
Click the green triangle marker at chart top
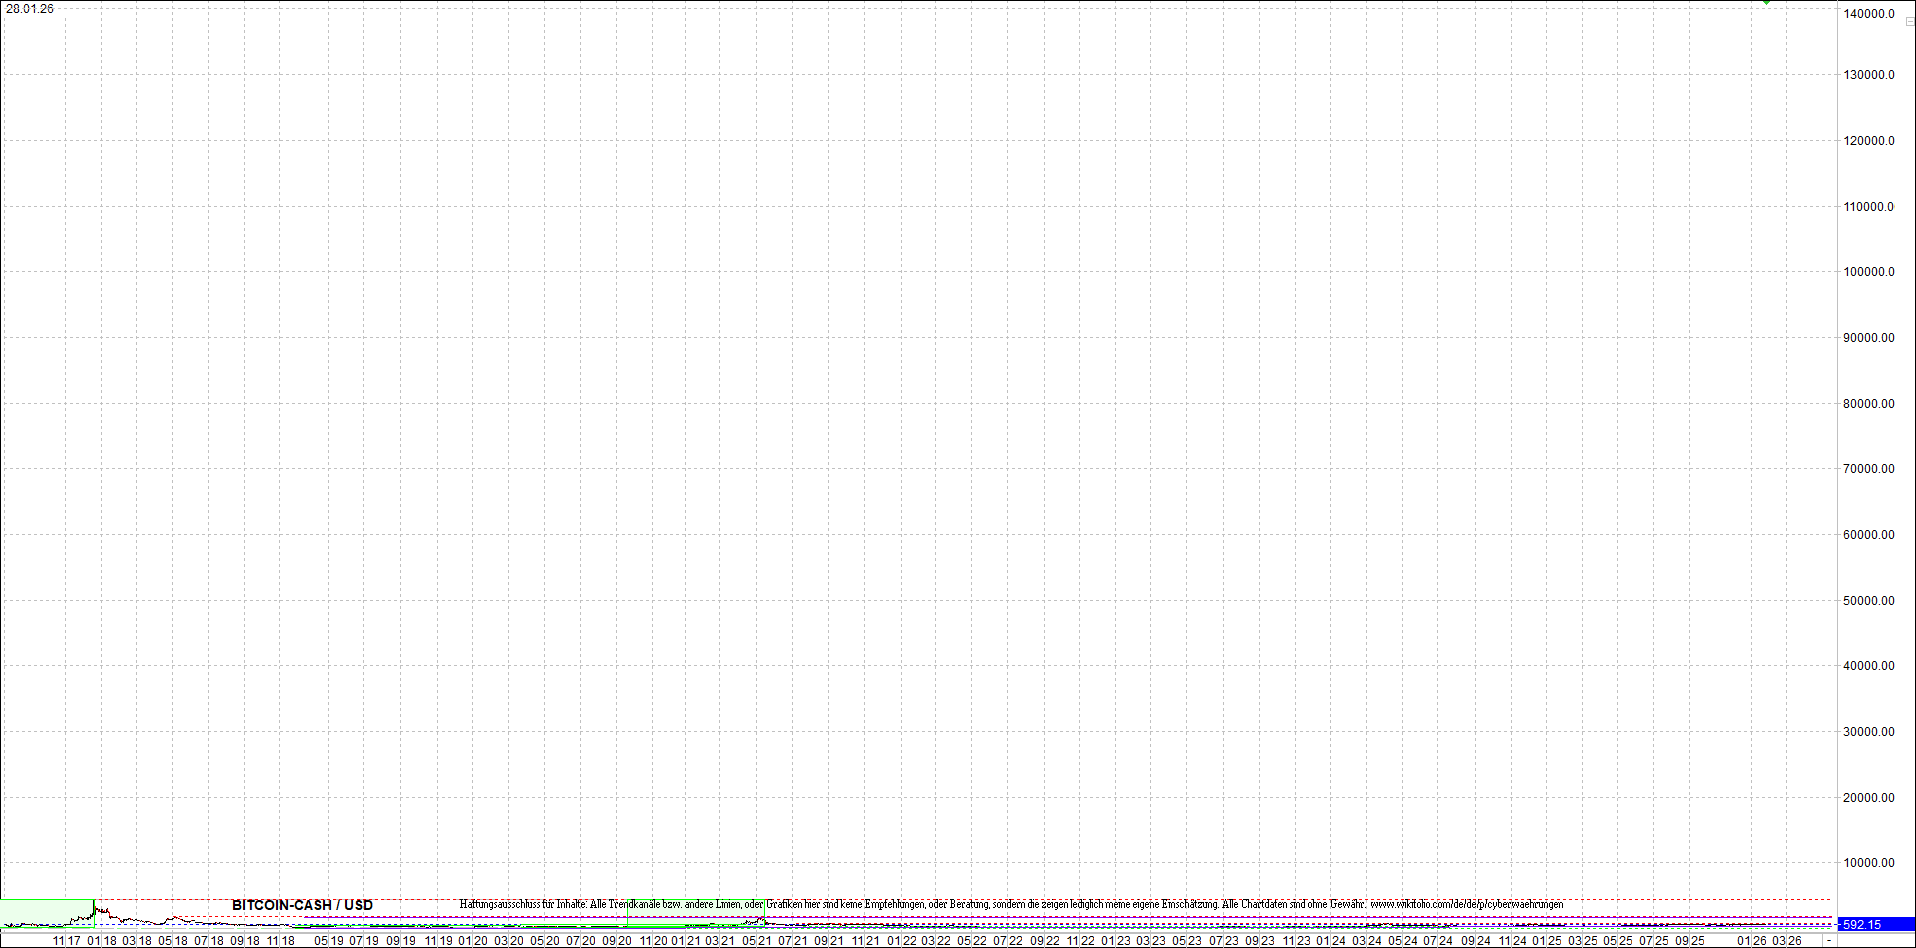click(1767, 3)
